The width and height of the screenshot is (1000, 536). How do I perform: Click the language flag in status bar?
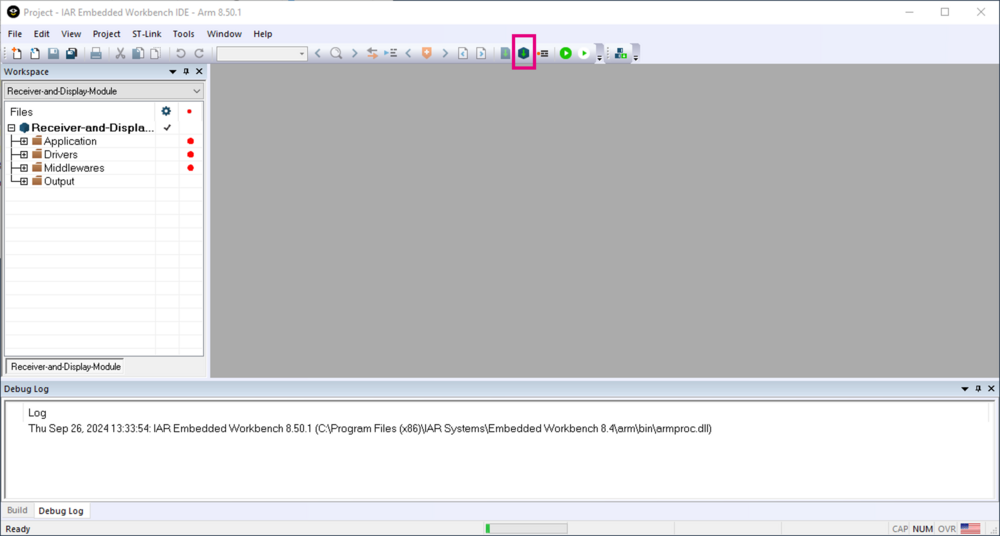(x=970, y=528)
